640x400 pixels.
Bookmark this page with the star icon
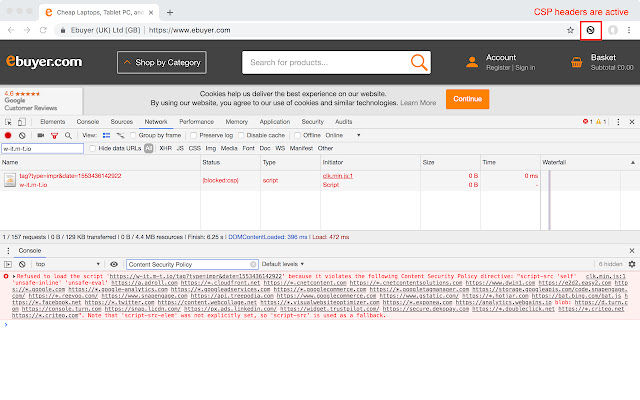572,31
